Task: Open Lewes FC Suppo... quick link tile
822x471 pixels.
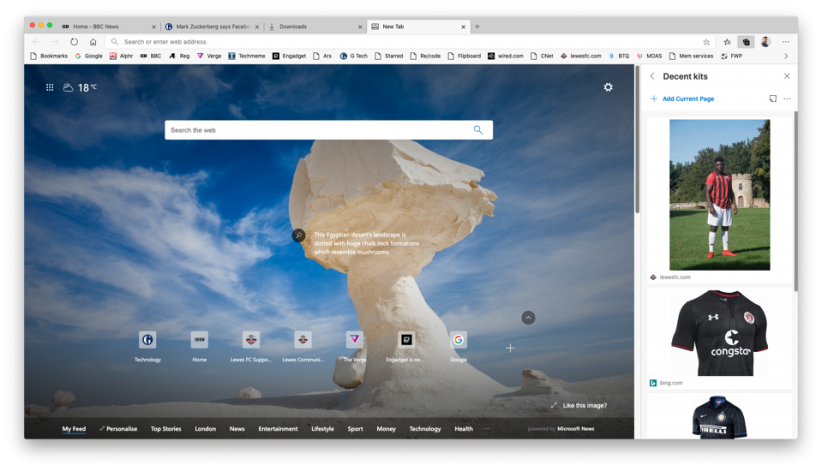Action: click(251, 346)
